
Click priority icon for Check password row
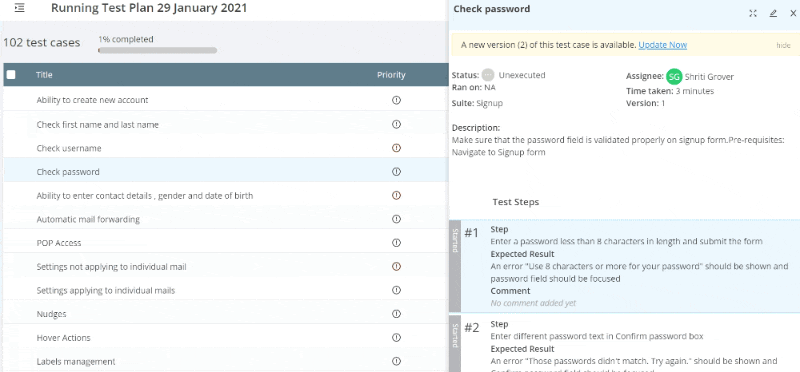(396, 172)
